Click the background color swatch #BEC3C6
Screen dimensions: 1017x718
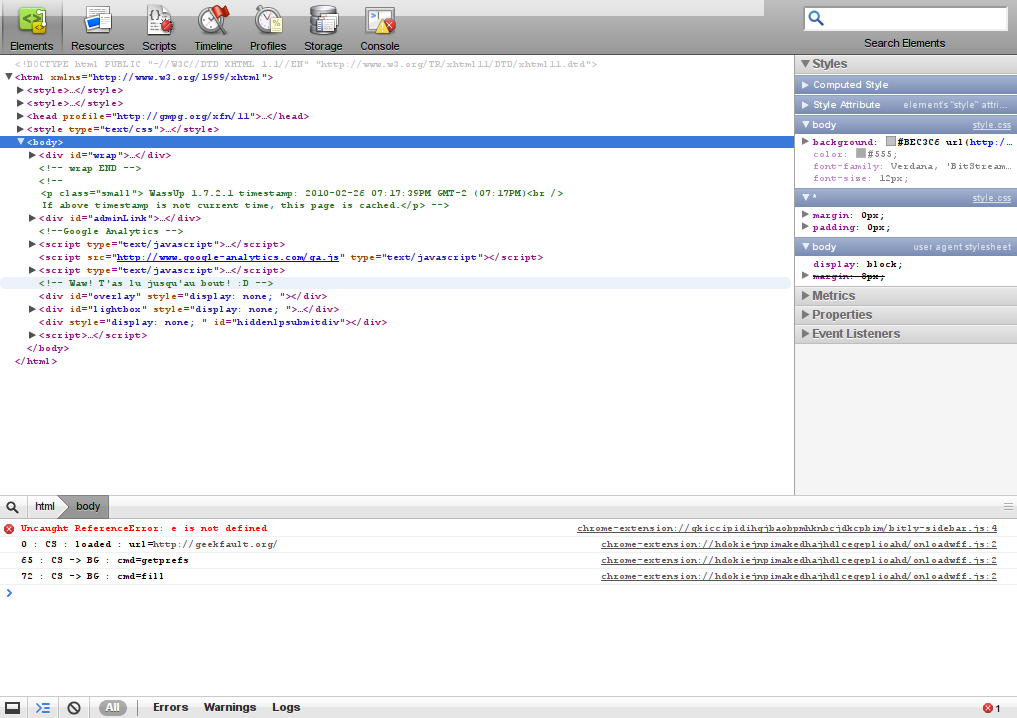tap(891, 143)
